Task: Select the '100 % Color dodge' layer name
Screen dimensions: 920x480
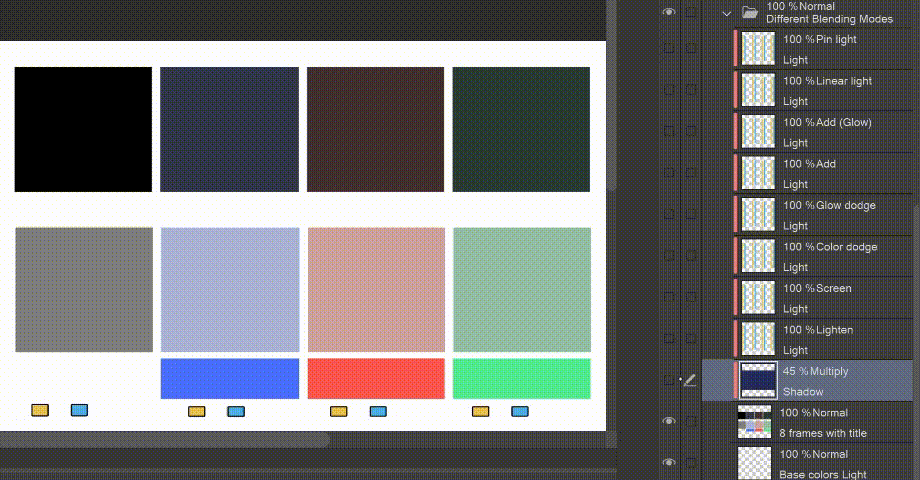Action: coord(830,247)
